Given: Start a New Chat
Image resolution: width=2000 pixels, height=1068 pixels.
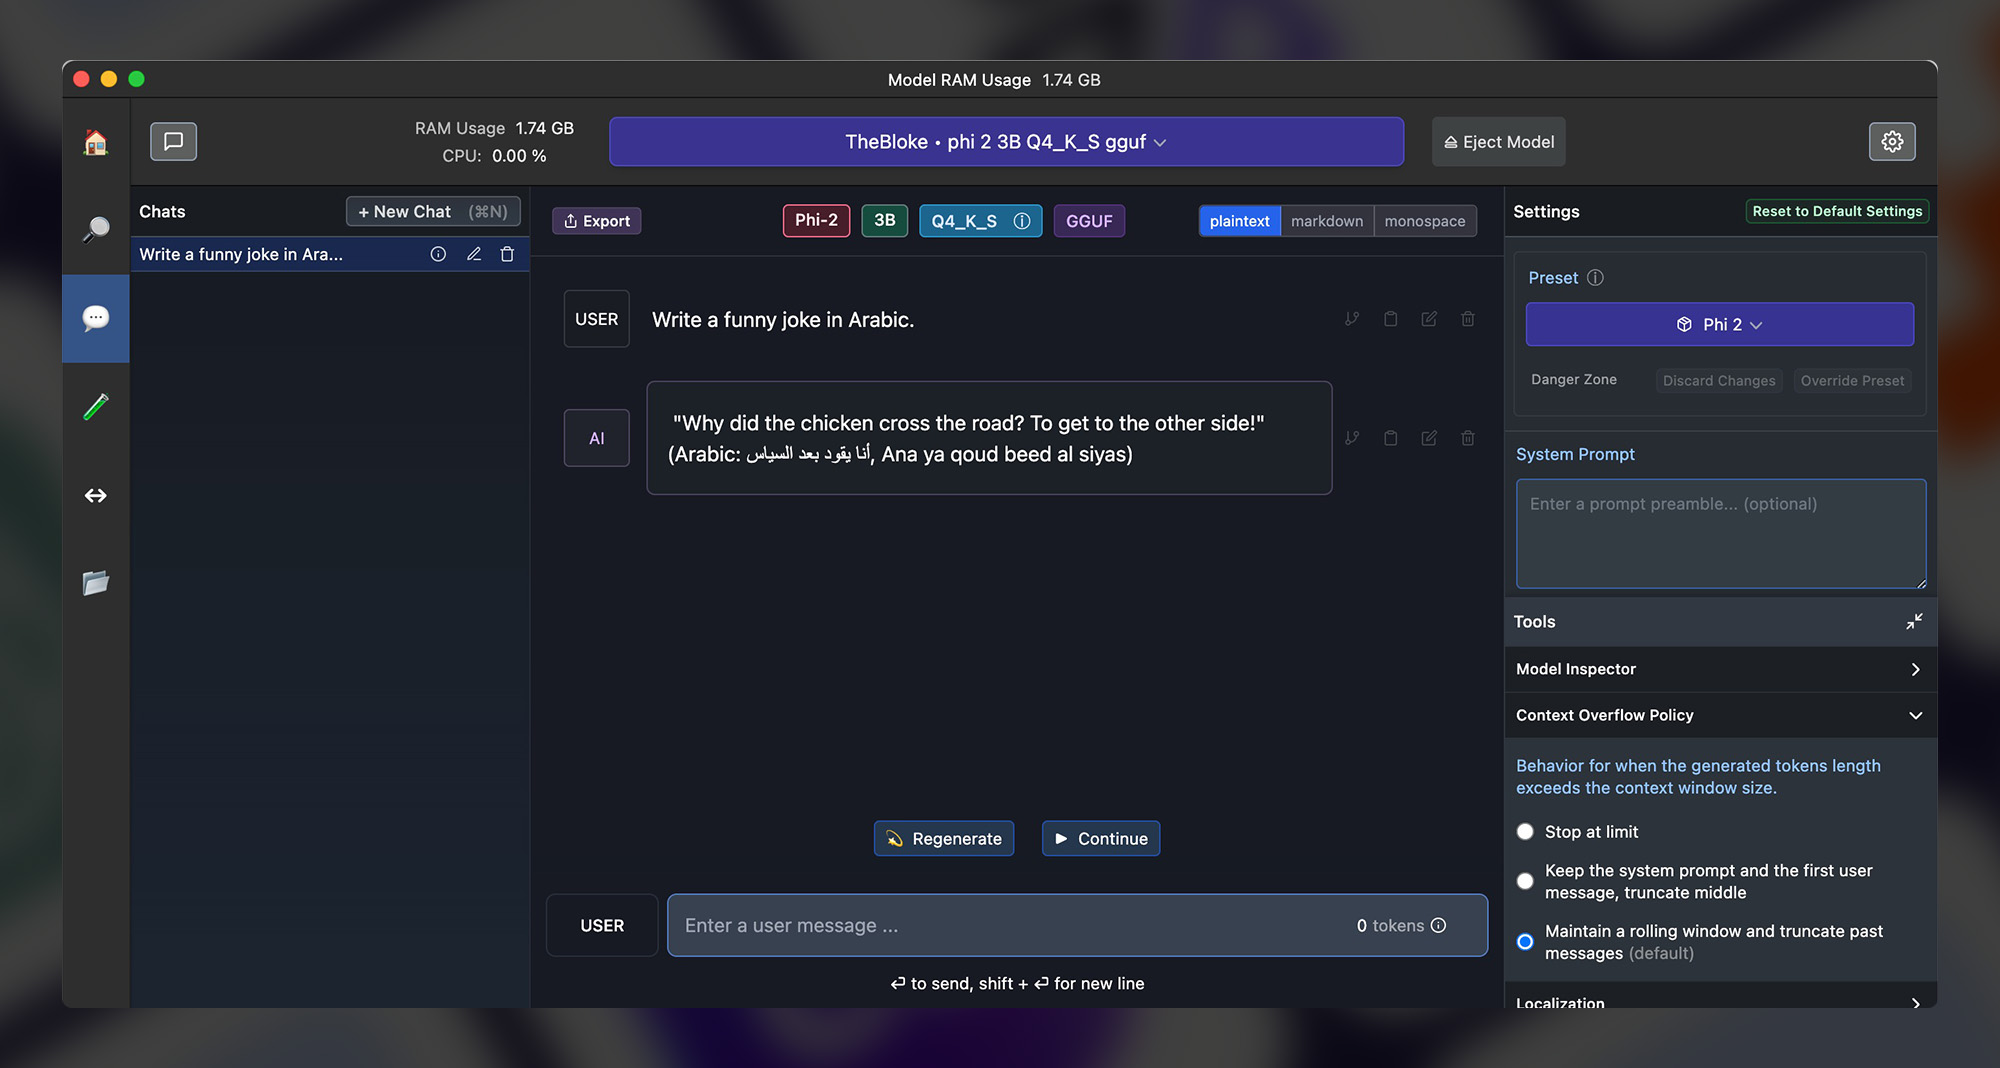Looking at the screenshot, I should point(433,211).
